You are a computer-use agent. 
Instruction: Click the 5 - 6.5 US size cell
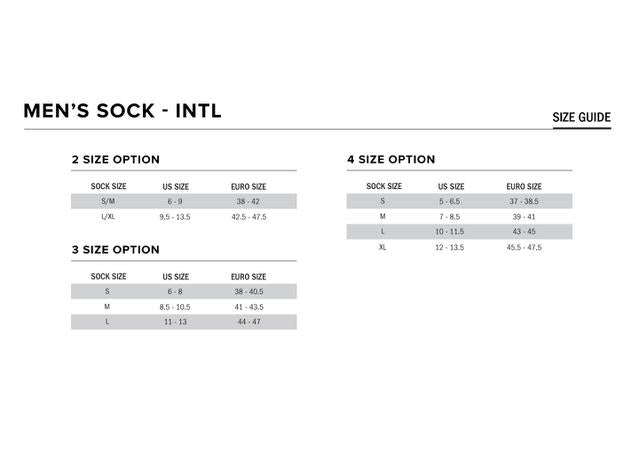tap(449, 201)
